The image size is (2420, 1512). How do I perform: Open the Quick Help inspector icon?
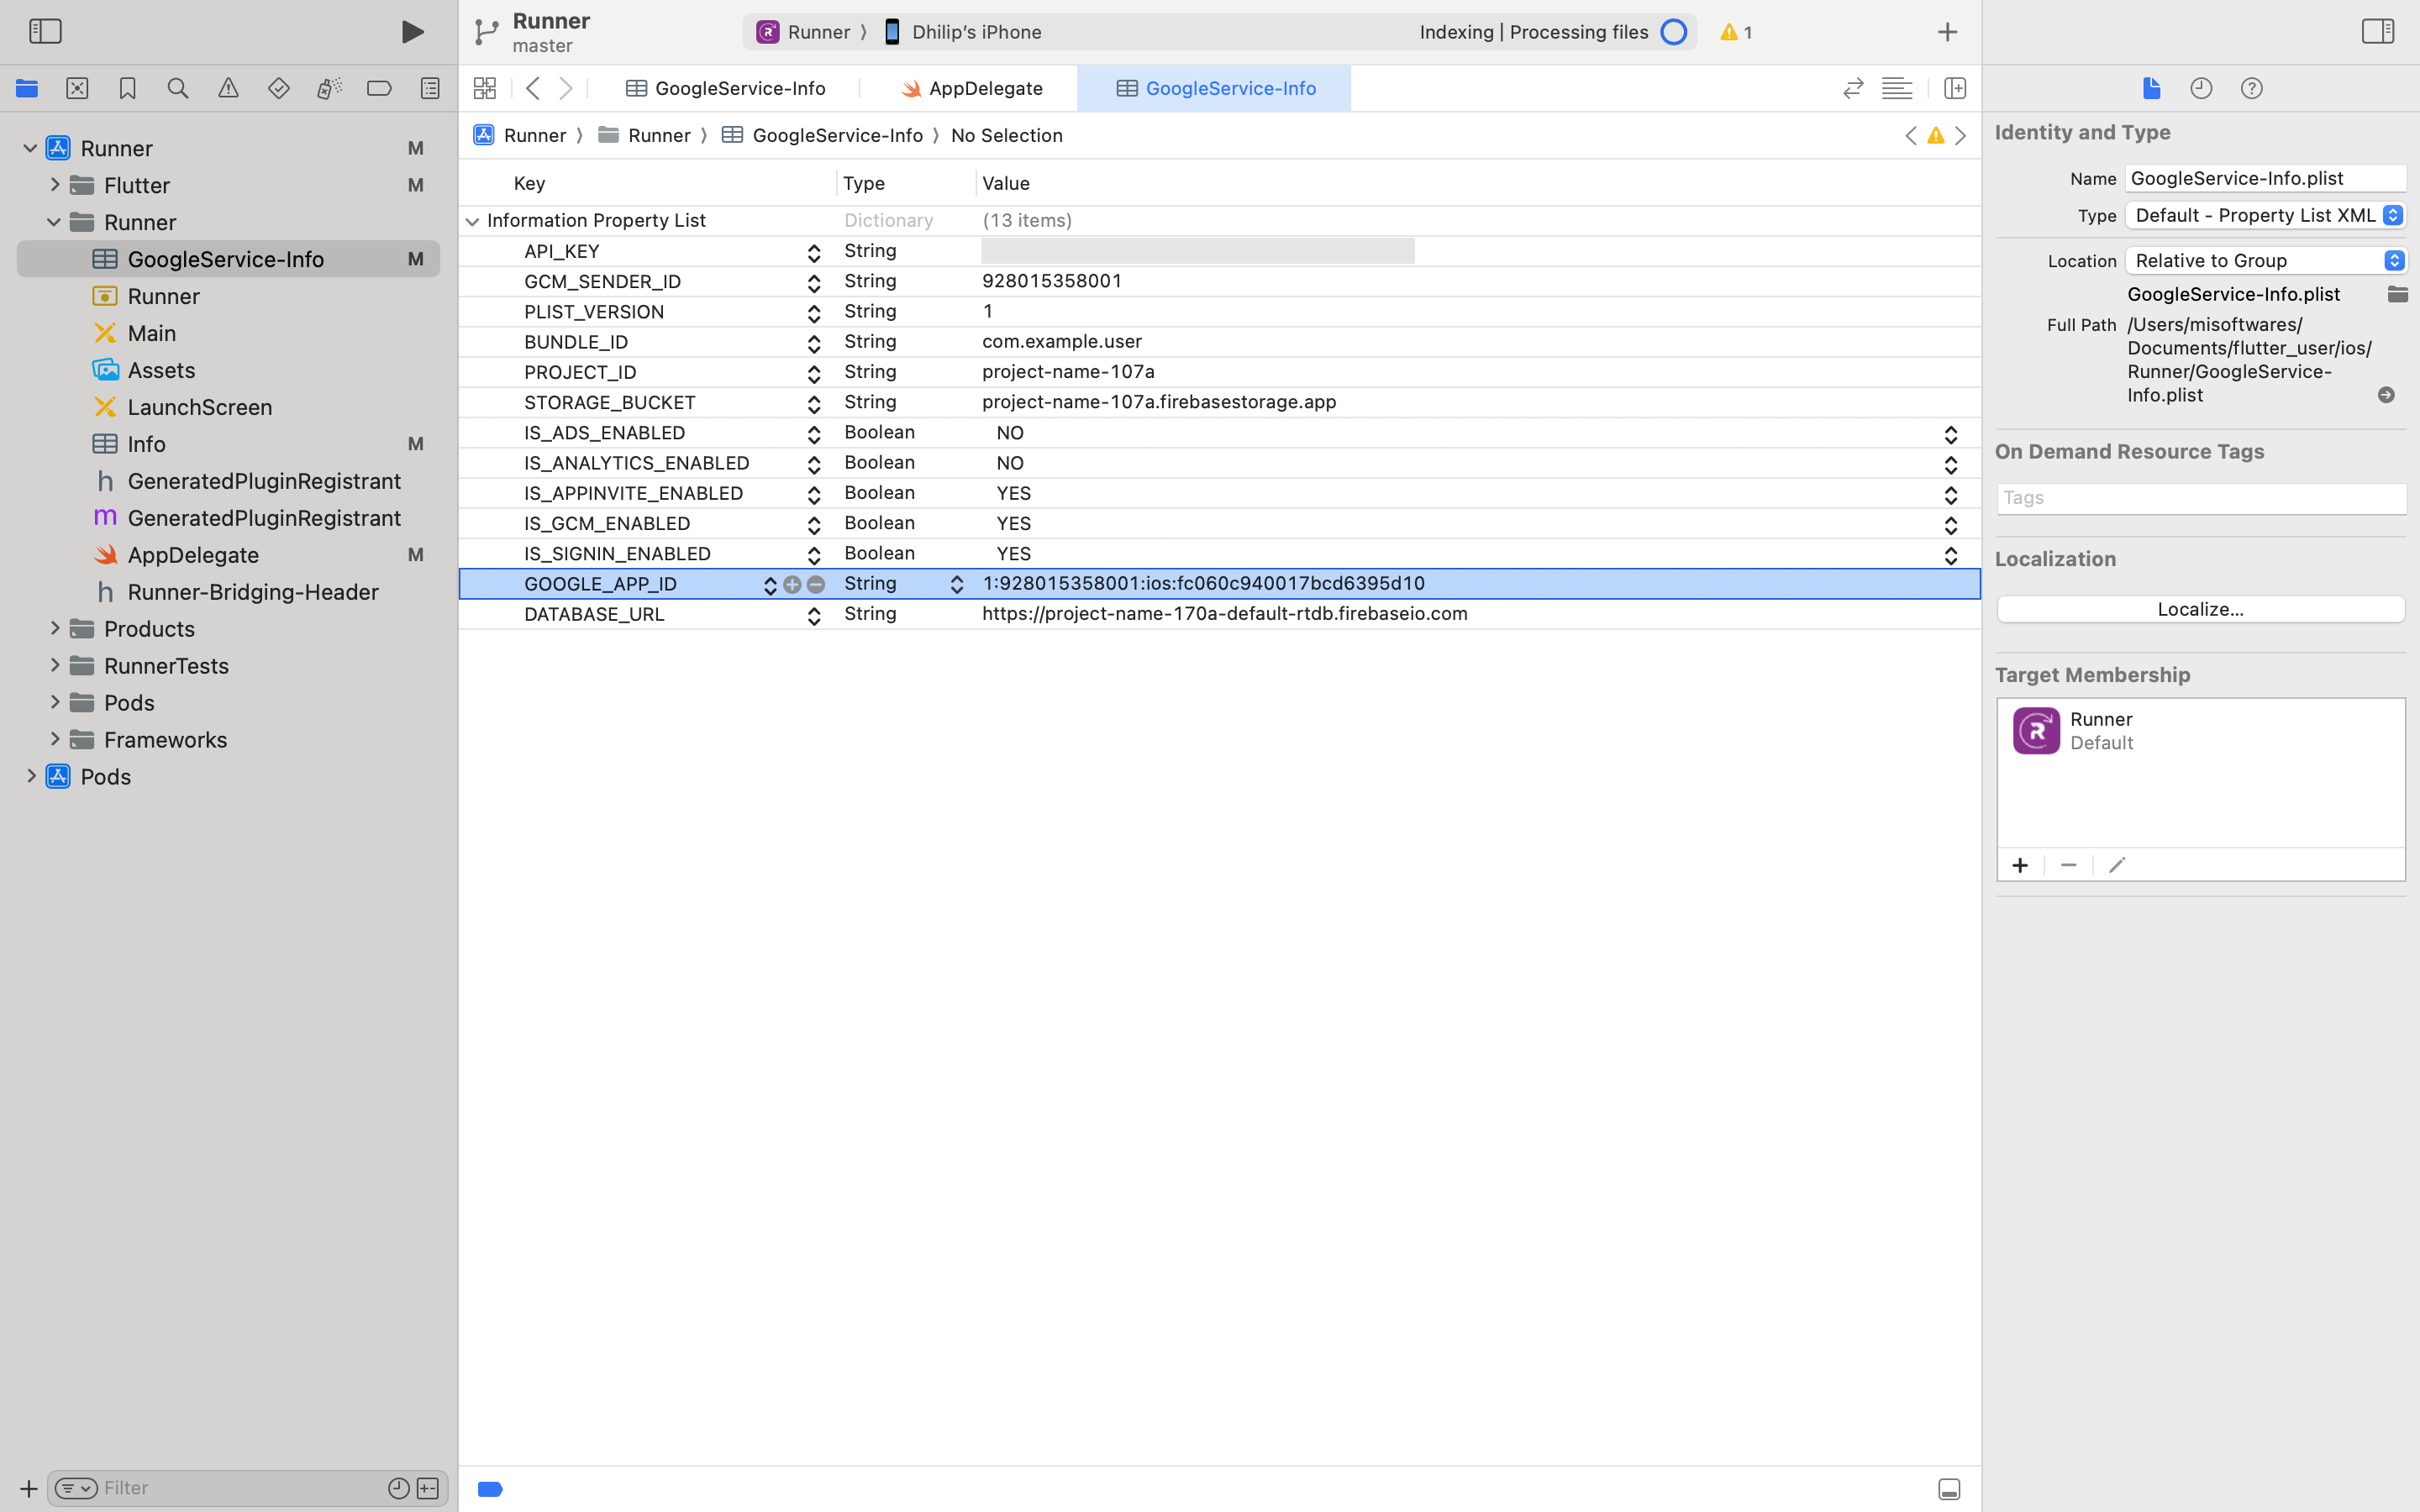pyautogui.click(x=2251, y=88)
